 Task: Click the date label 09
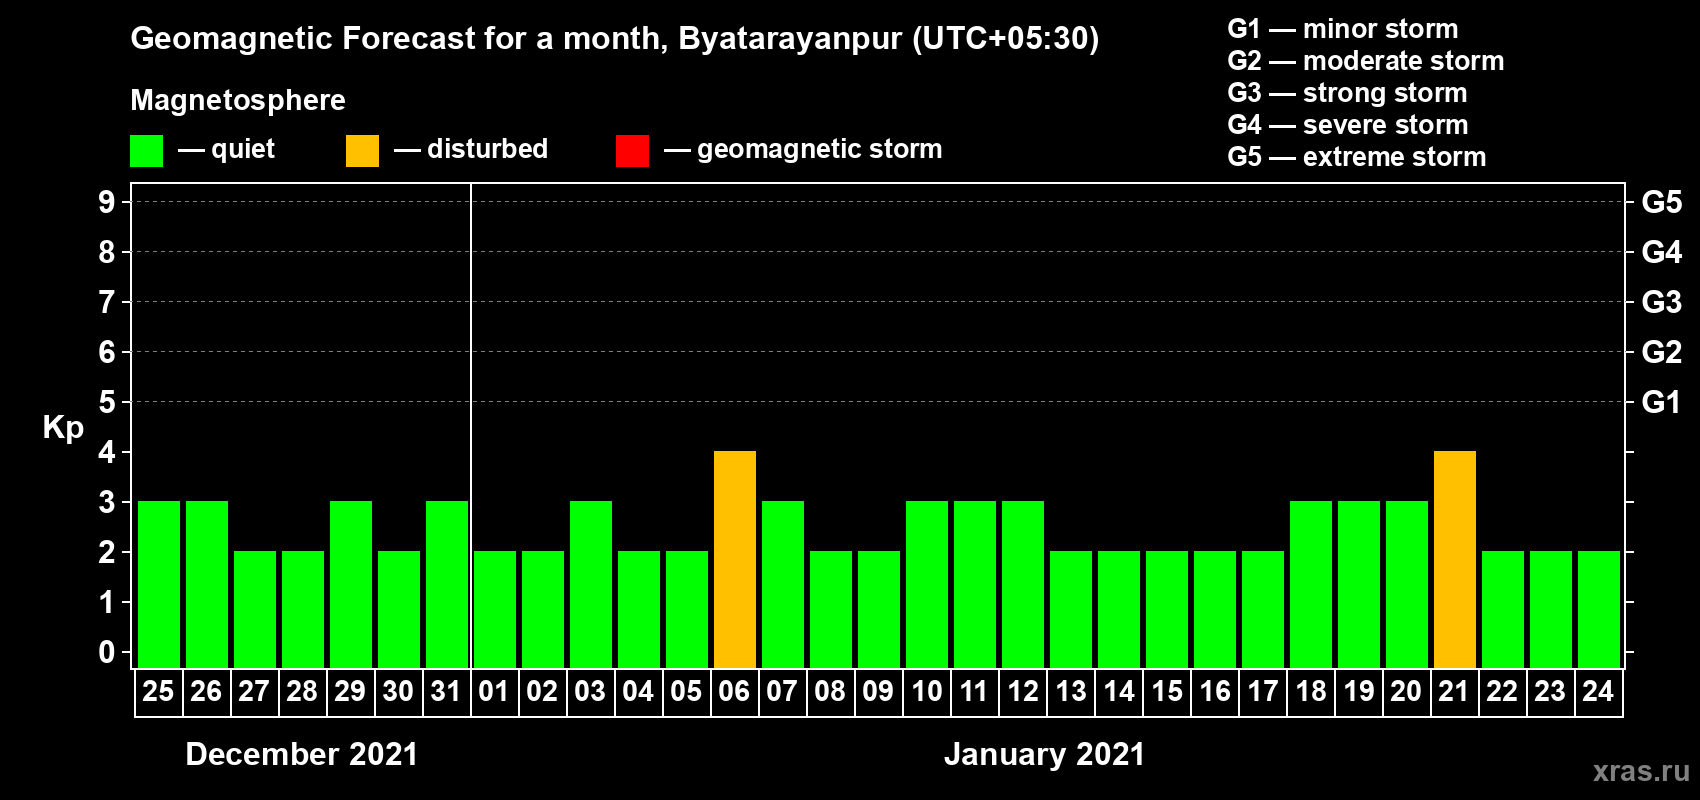(878, 692)
